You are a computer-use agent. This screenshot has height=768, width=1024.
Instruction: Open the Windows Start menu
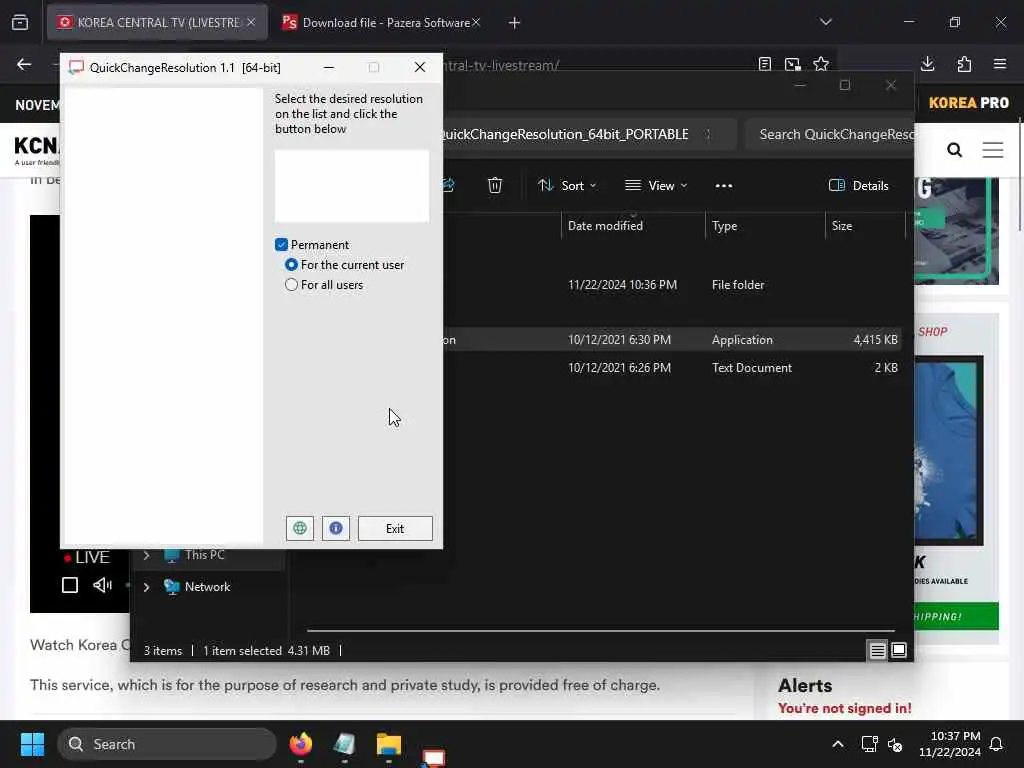tap(32, 744)
